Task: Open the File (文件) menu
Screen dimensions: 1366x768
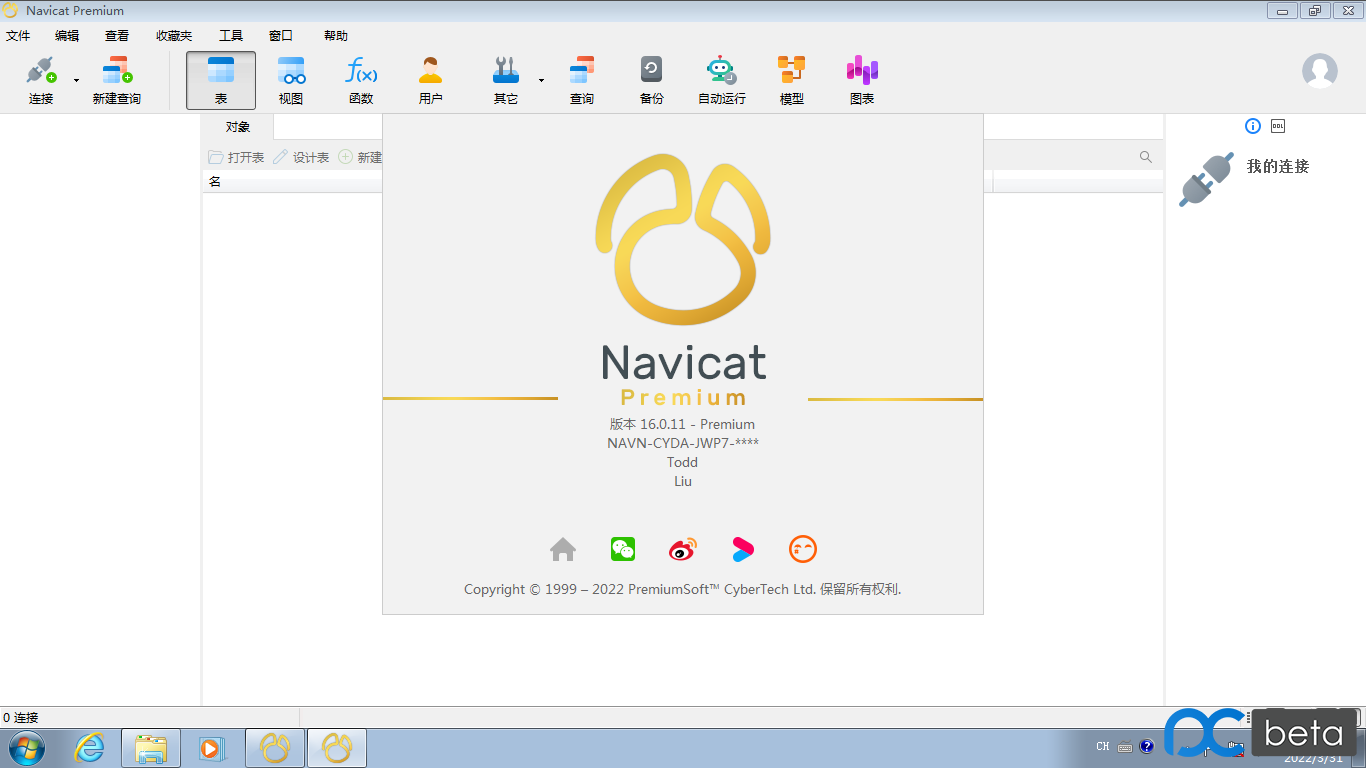Action: pyautogui.click(x=18, y=35)
